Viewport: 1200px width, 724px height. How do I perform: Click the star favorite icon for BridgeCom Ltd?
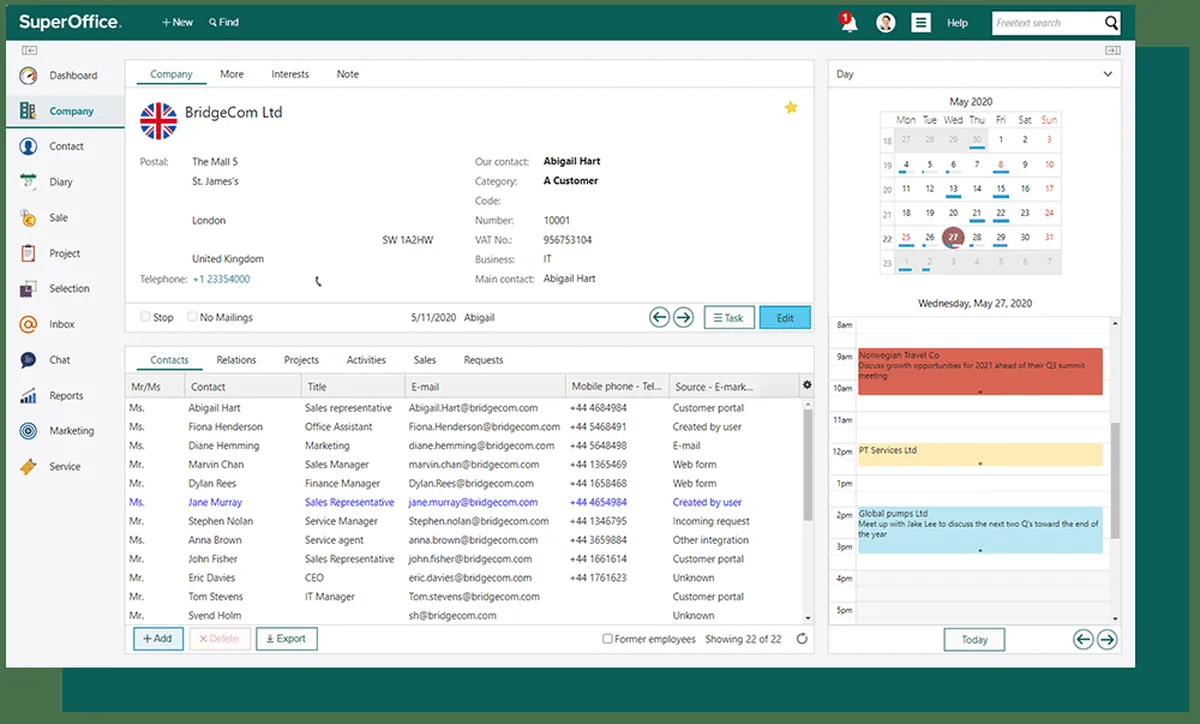(790, 107)
